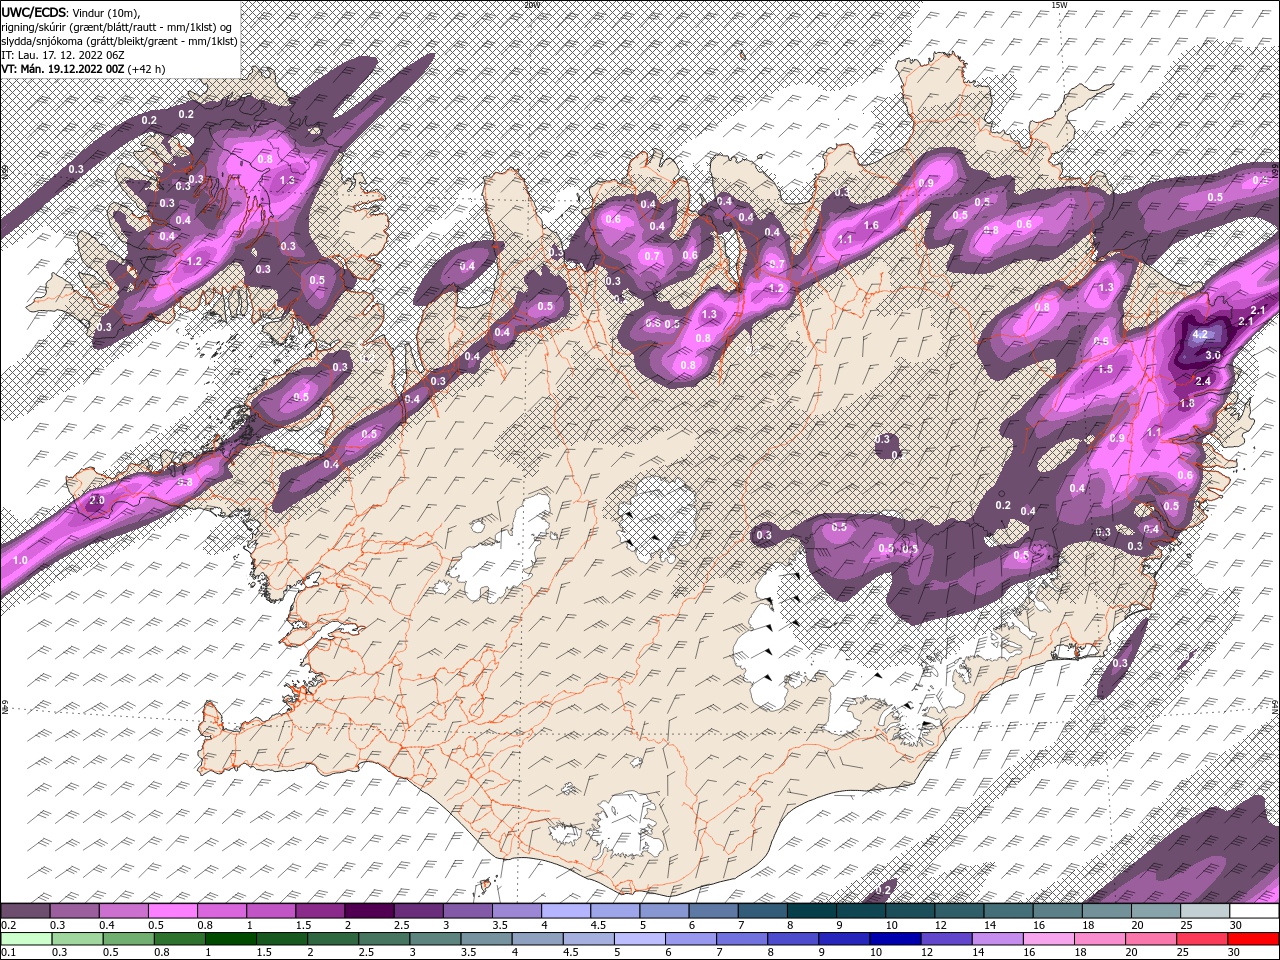
Task: Click the 2.0 value label off the west coast
Action: pos(97,499)
